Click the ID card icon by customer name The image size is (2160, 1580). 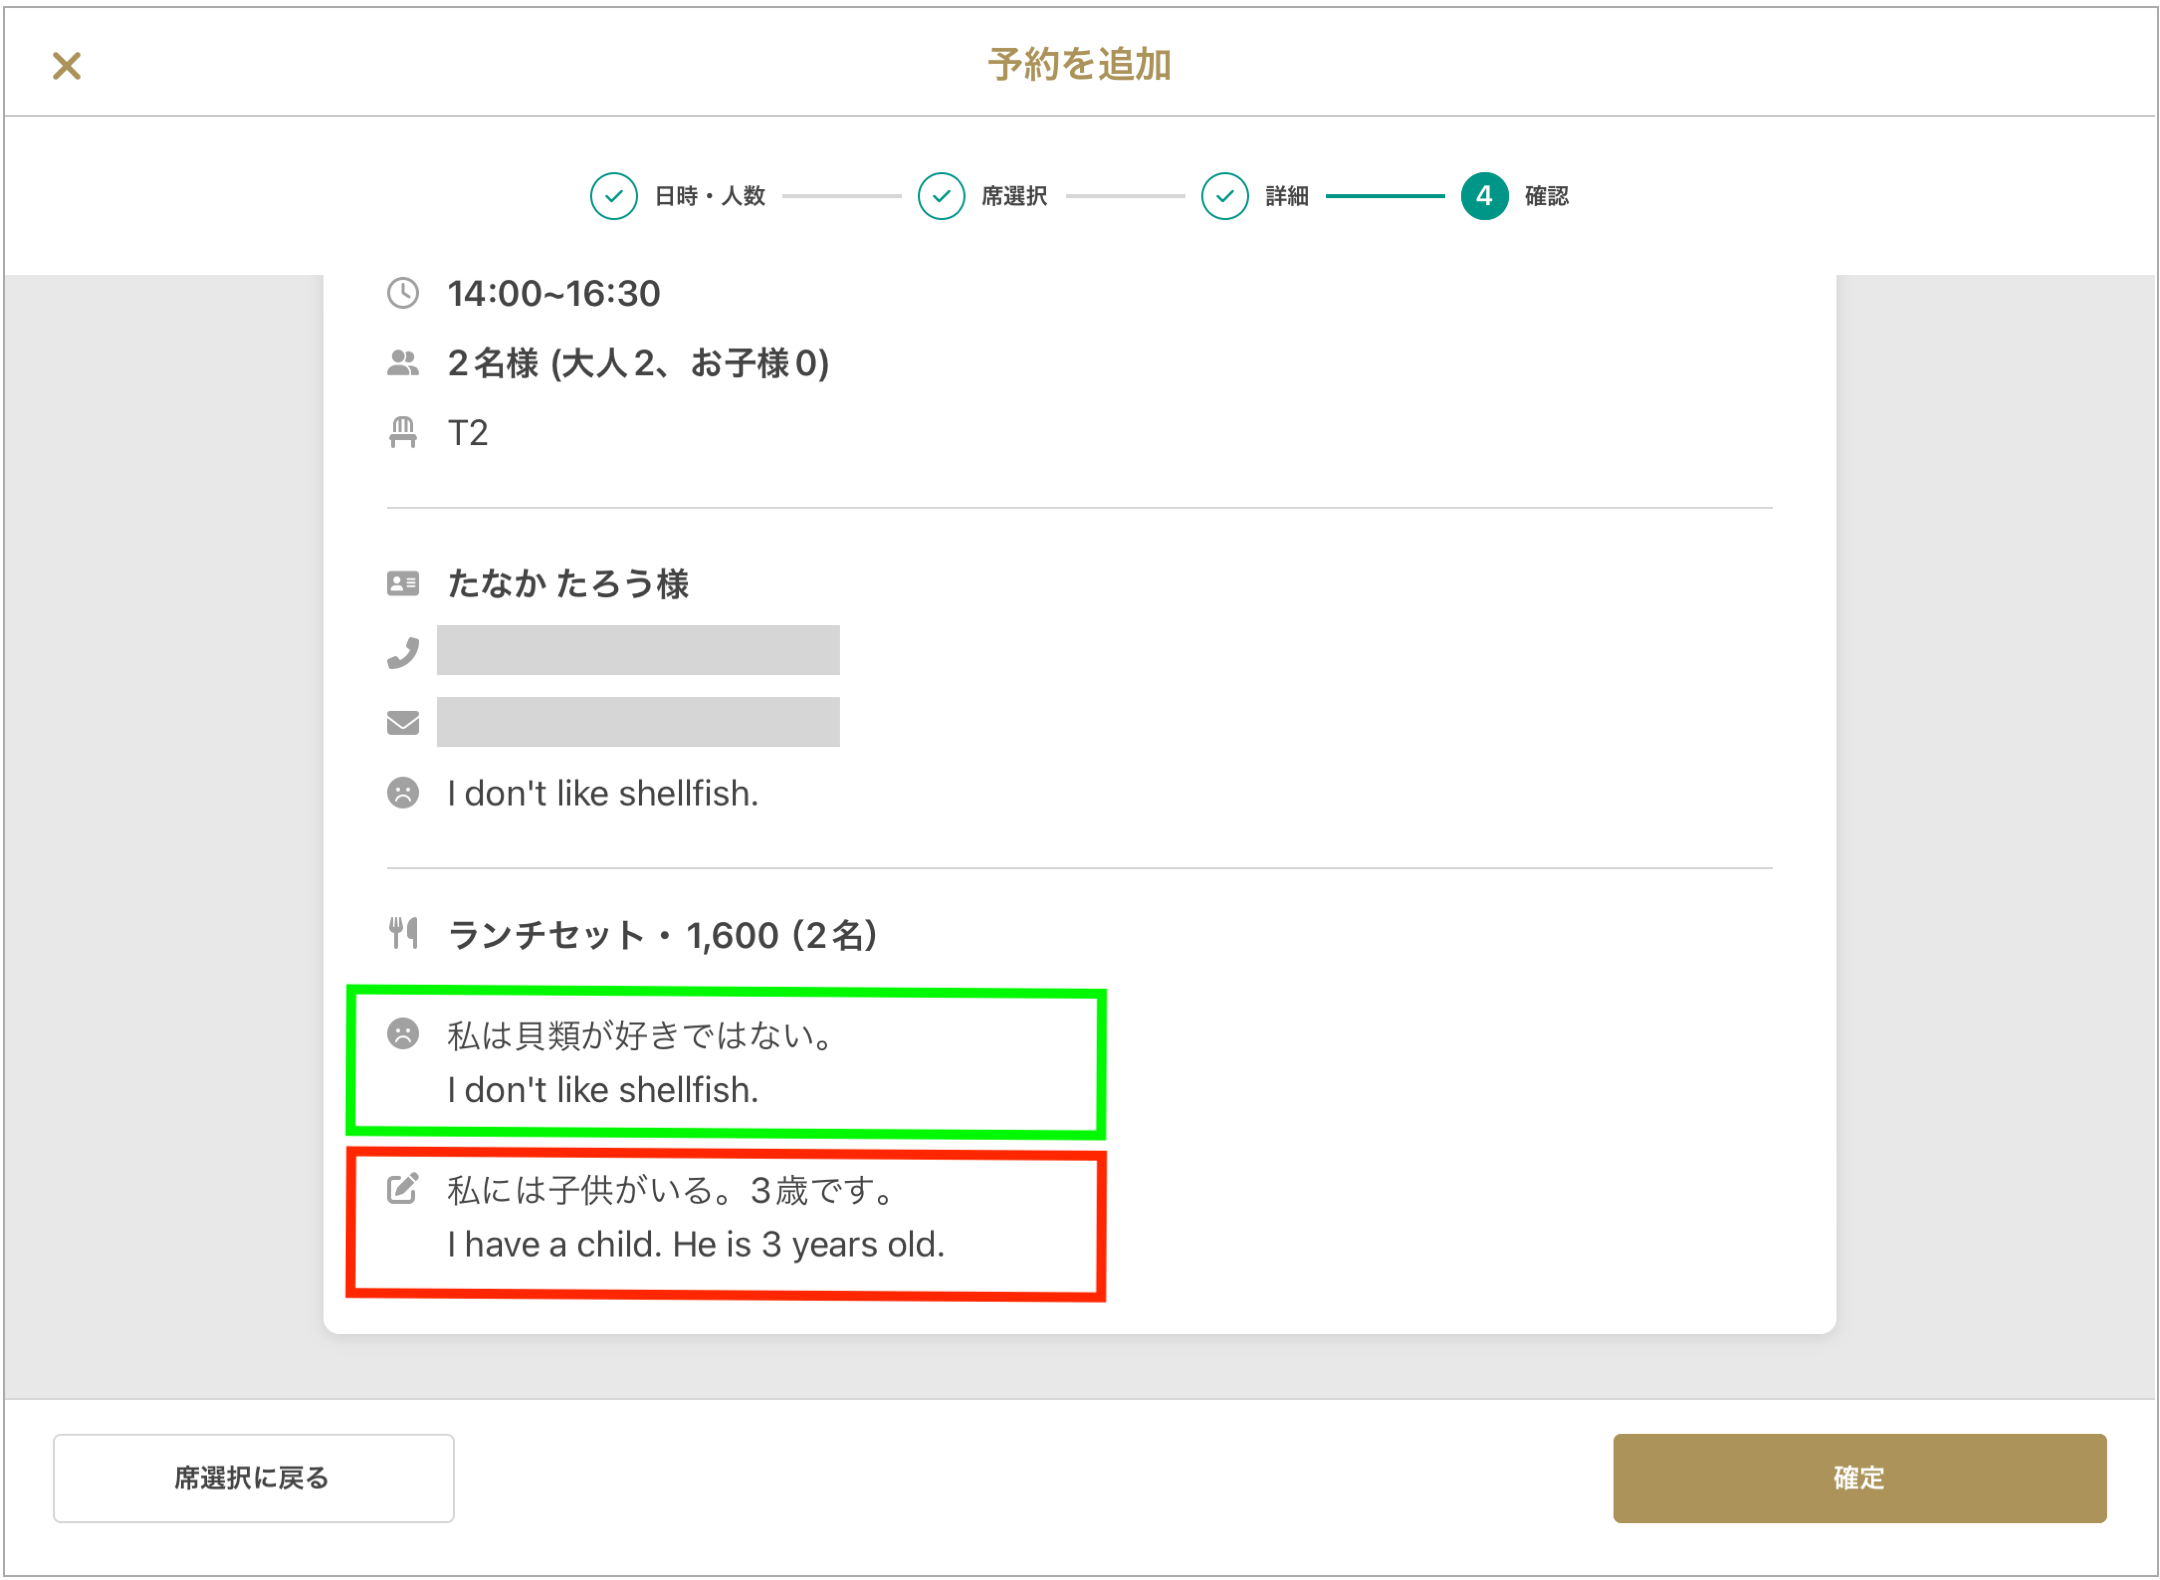(403, 583)
